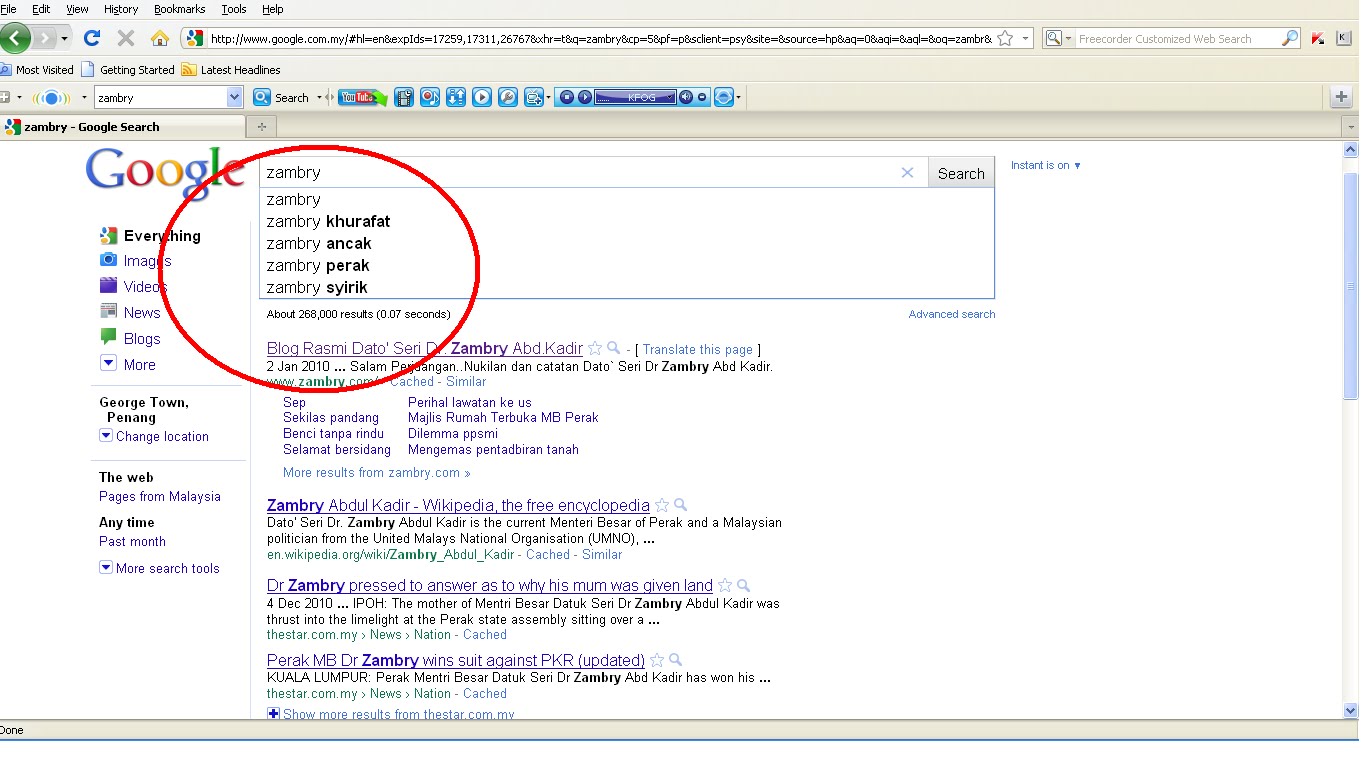This screenshot has width=1366, height=768.
Task: Star the 'Dr Zambry pressed to answer' result
Action: 725,585
